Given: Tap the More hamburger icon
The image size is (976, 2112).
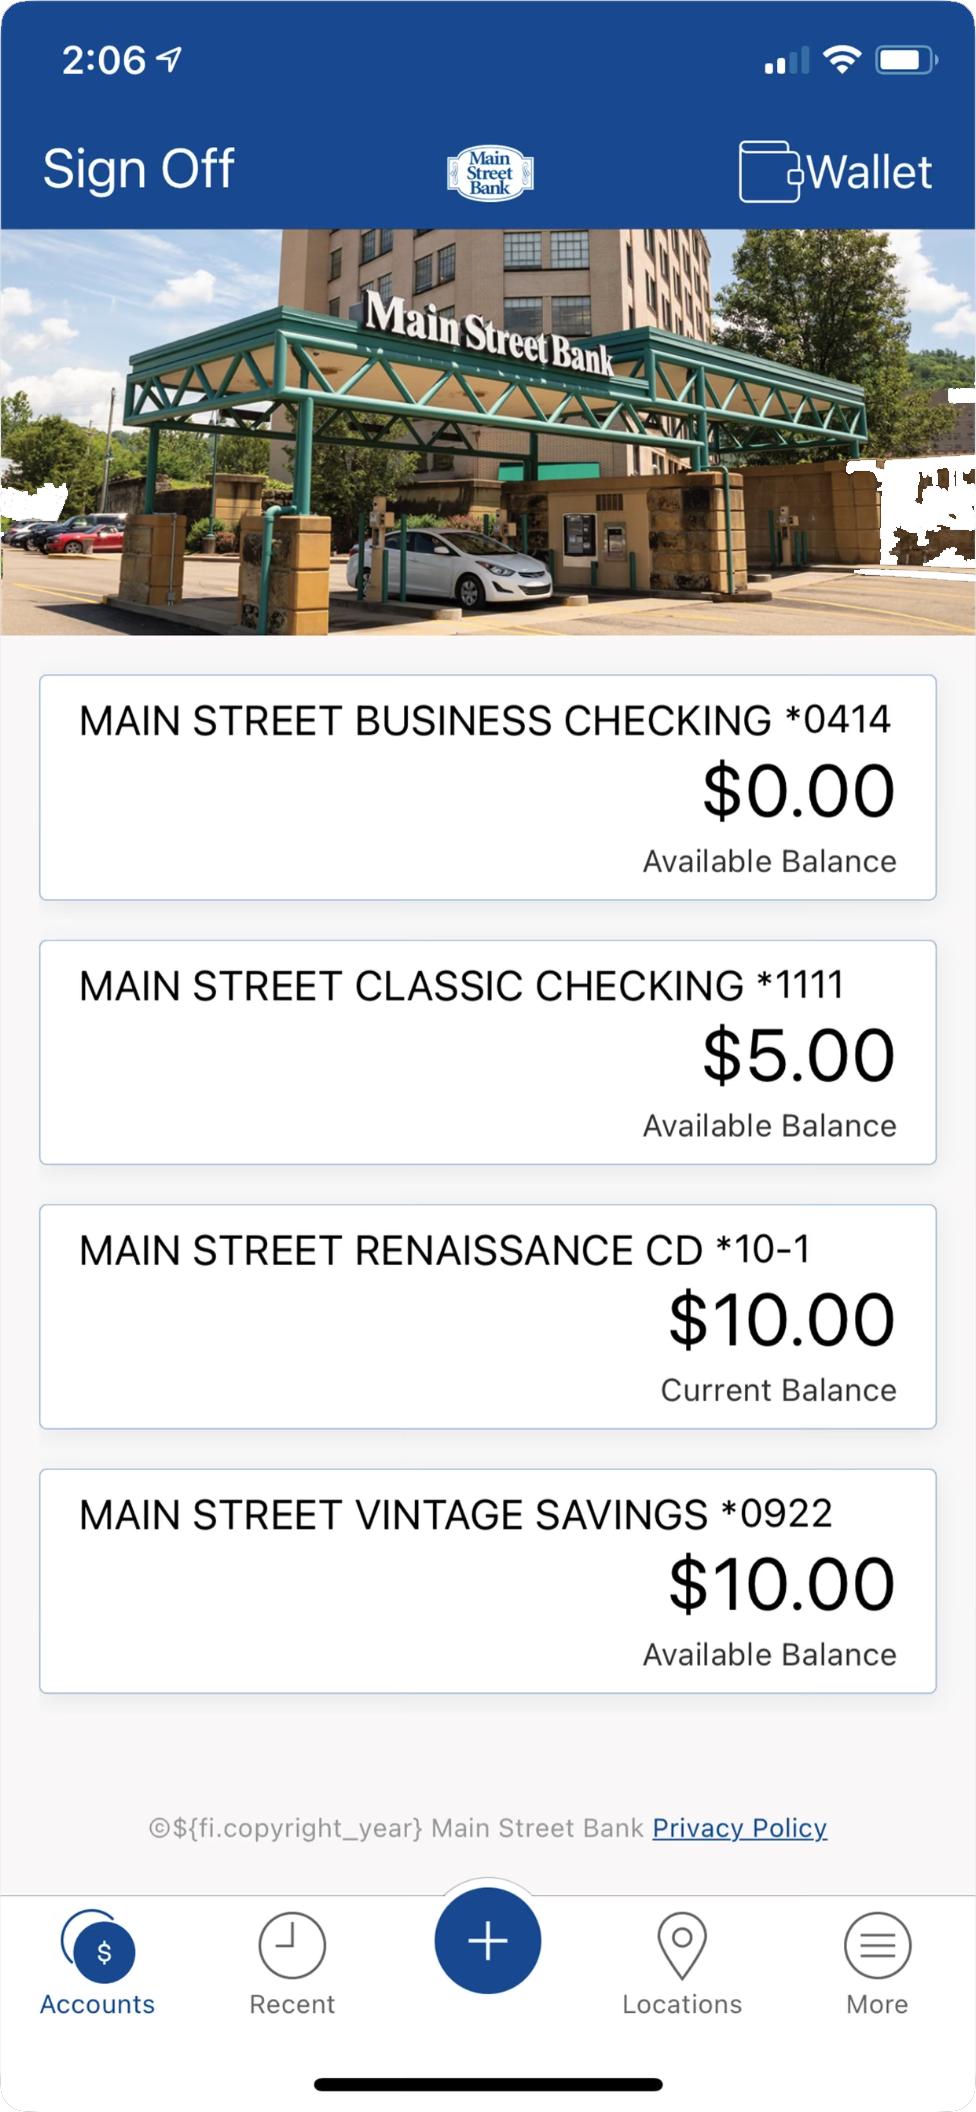Looking at the screenshot, I should [x=877, y=1945].
